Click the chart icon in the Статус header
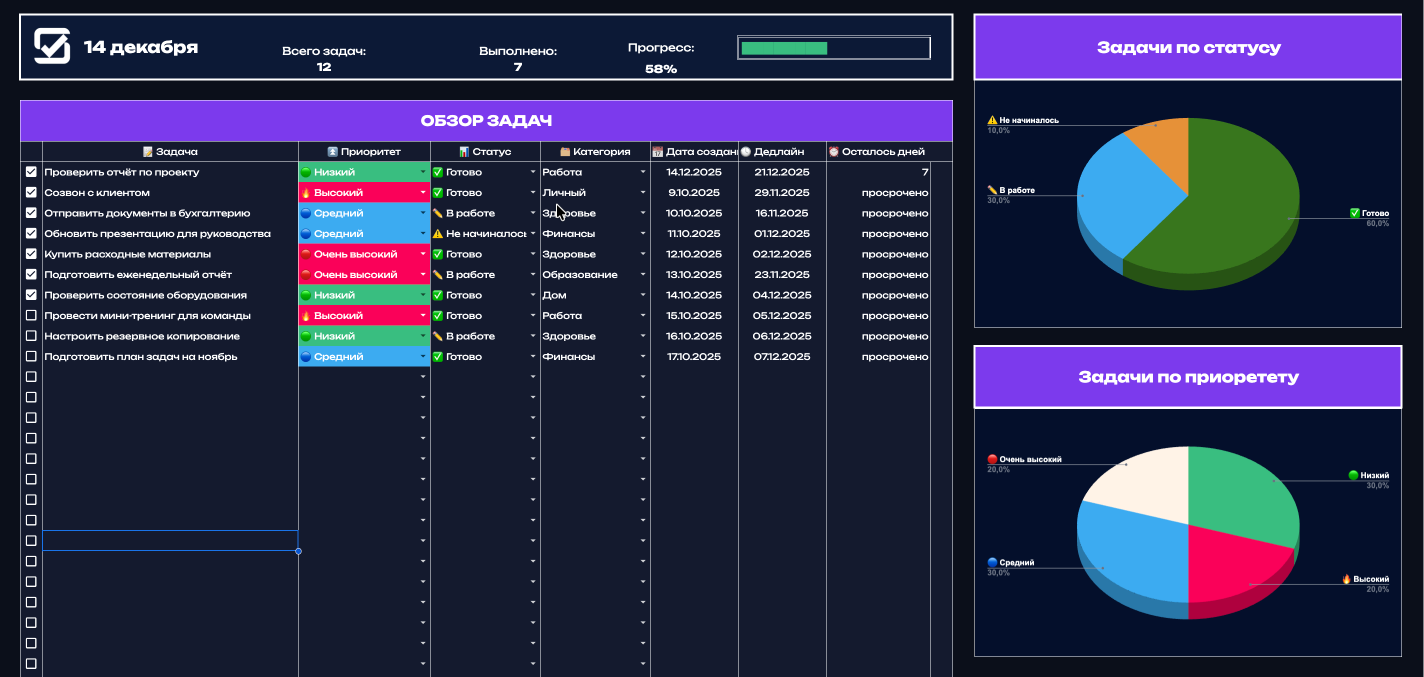The width and height of the screenshot is (1424, 677). point(464,152)
